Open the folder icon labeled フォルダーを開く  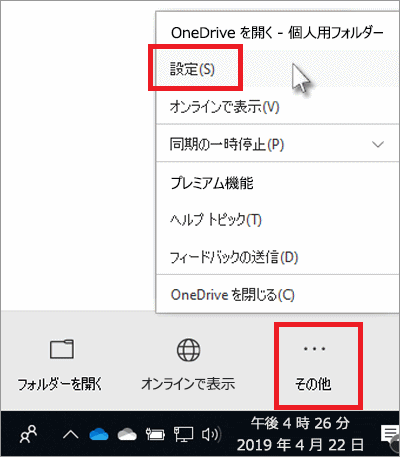(x=62, y=349)
